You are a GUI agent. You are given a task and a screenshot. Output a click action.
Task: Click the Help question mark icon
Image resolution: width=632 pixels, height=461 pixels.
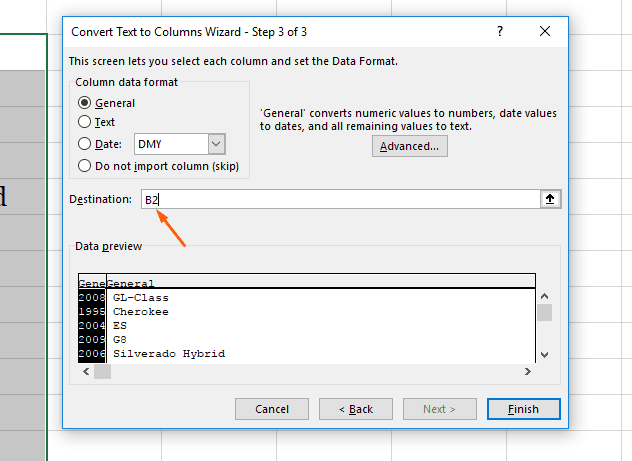point(500,31)
